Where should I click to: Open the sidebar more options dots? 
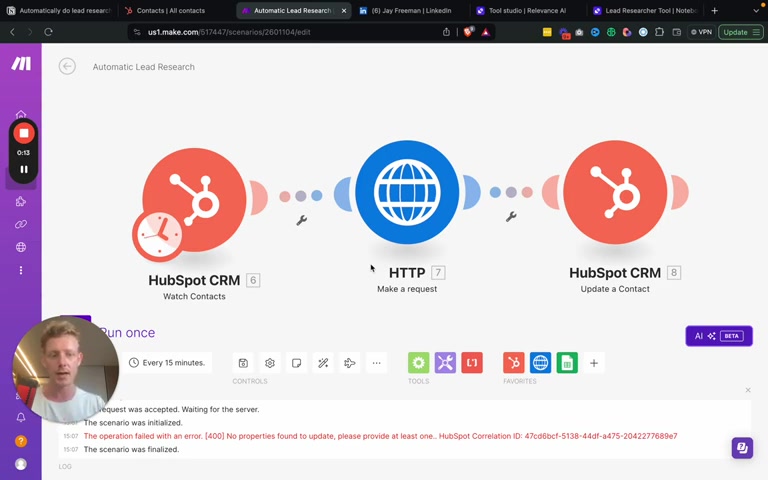click(21, 270)
